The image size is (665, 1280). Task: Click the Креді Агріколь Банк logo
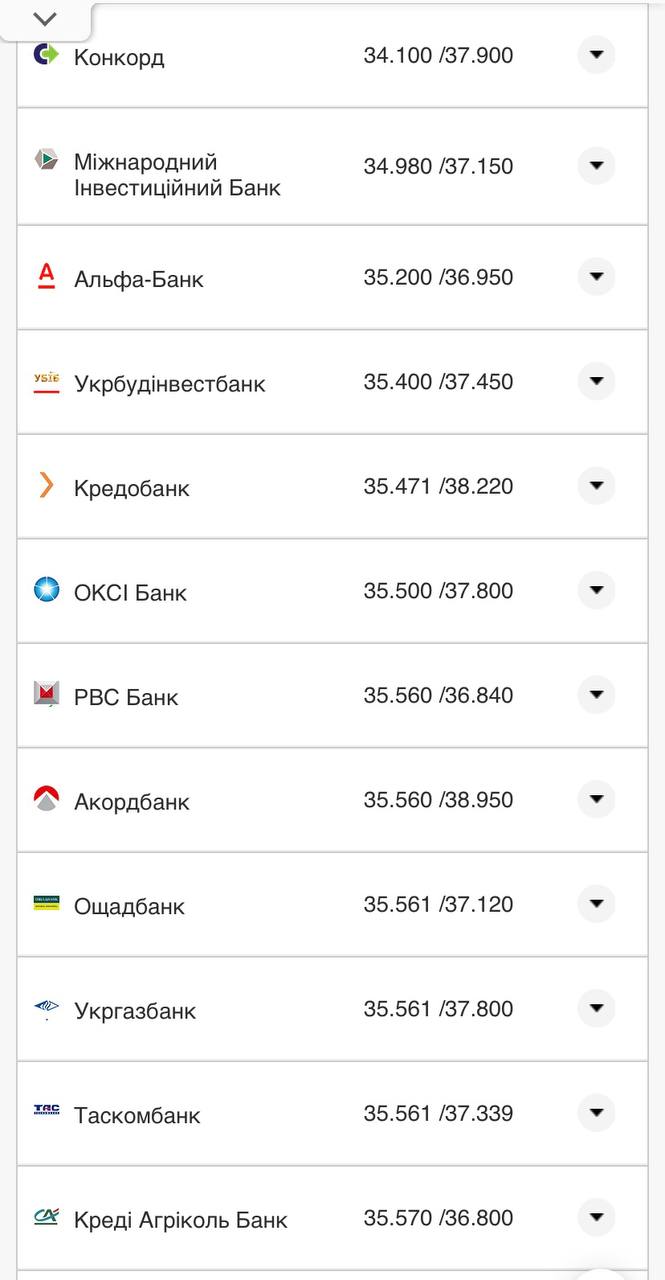[46, 1217]
